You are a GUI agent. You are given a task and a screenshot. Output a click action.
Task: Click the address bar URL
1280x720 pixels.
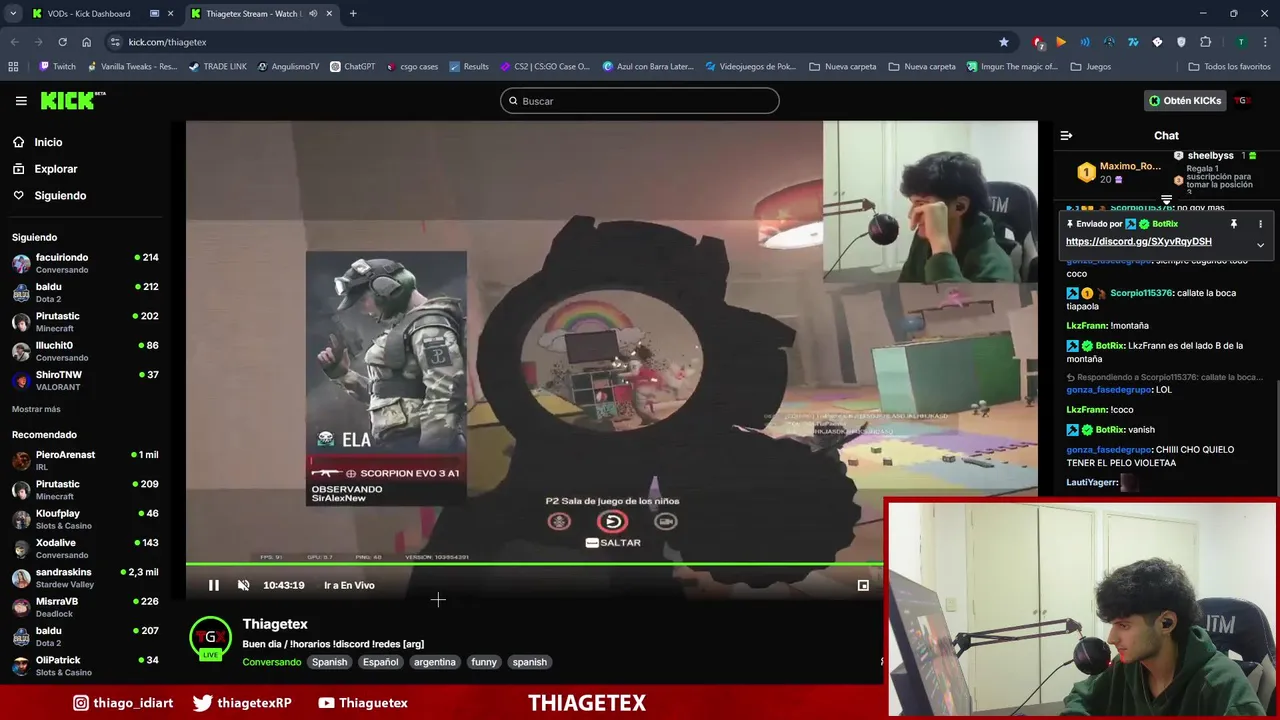pyautogui.click(x=167, y=42)
